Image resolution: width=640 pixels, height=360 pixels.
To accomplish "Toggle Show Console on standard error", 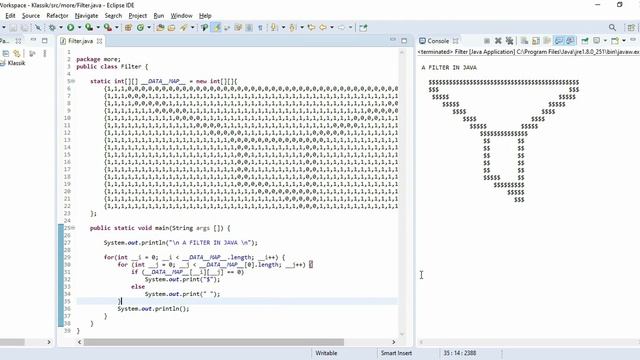I will point(570,41).
